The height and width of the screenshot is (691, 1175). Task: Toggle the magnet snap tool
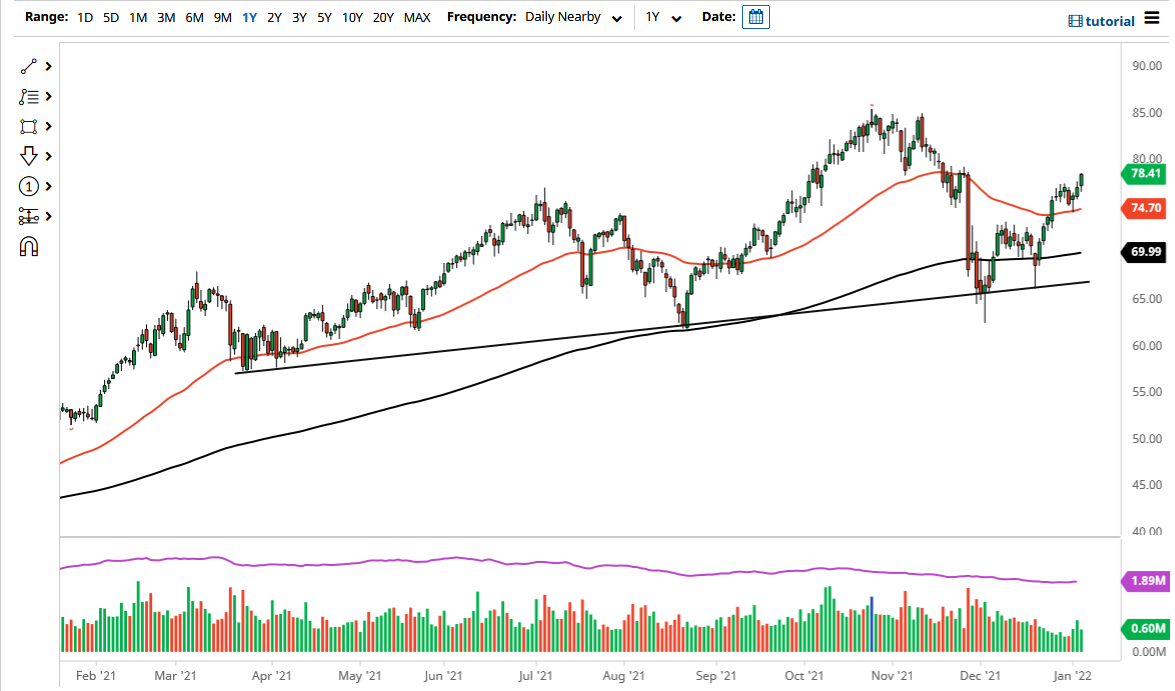tap(28, 245)
